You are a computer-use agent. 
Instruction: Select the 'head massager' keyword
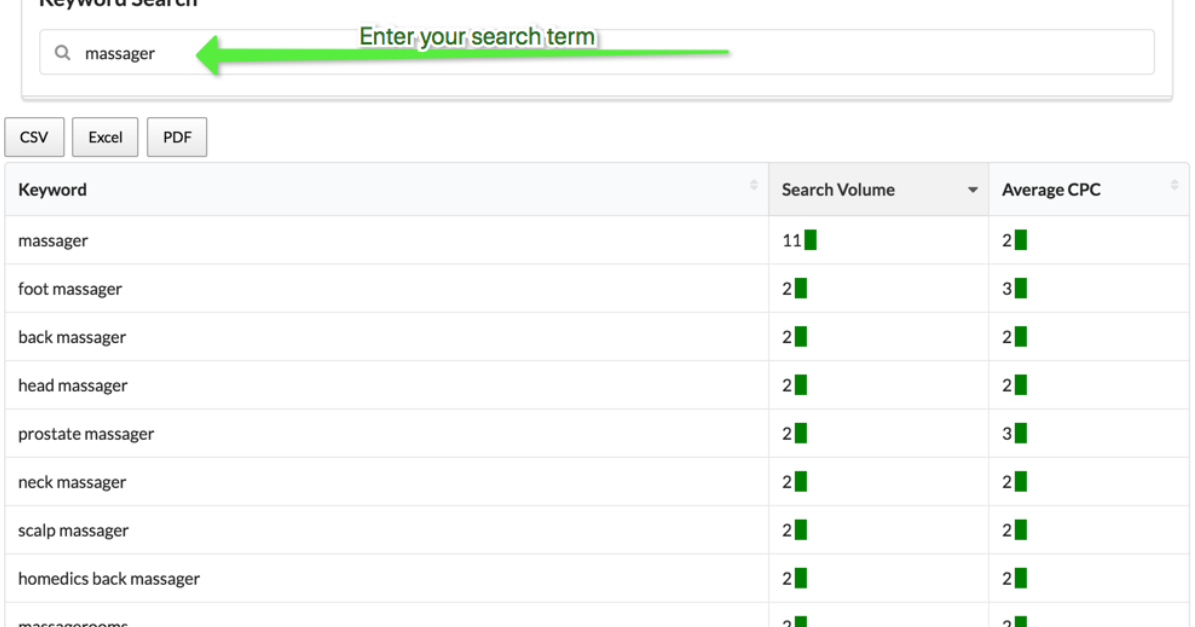click(73, 385)
